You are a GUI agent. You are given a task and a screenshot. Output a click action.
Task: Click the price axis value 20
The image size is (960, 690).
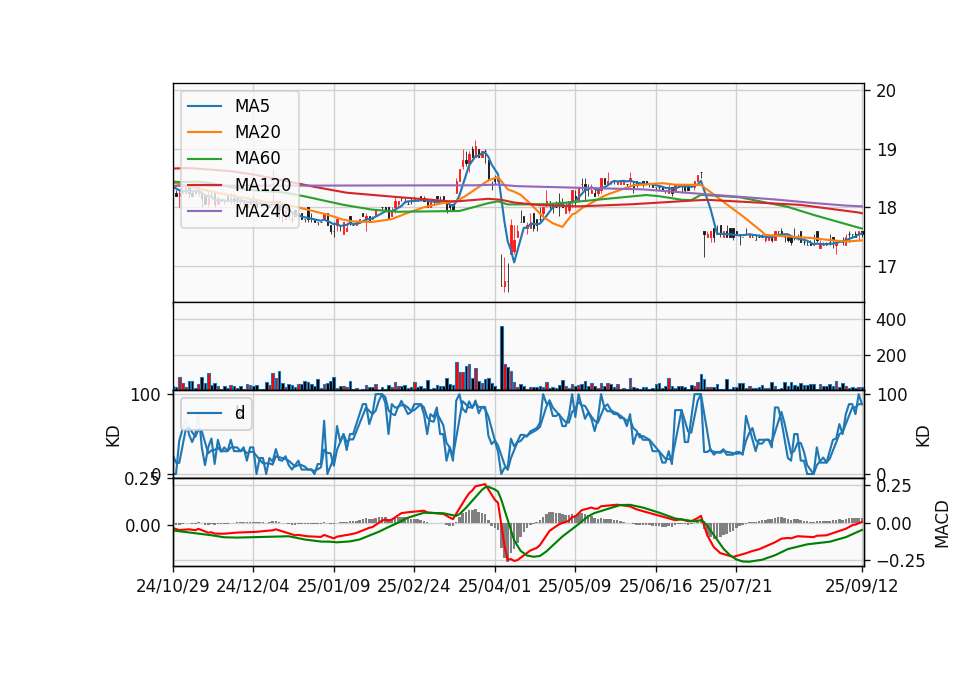coord(886,91)
